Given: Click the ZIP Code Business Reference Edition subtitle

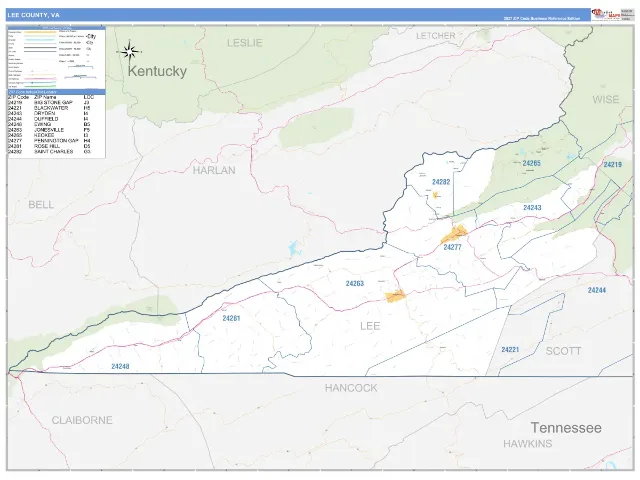Looking at the screenshot, I should (x=541, y=18).
